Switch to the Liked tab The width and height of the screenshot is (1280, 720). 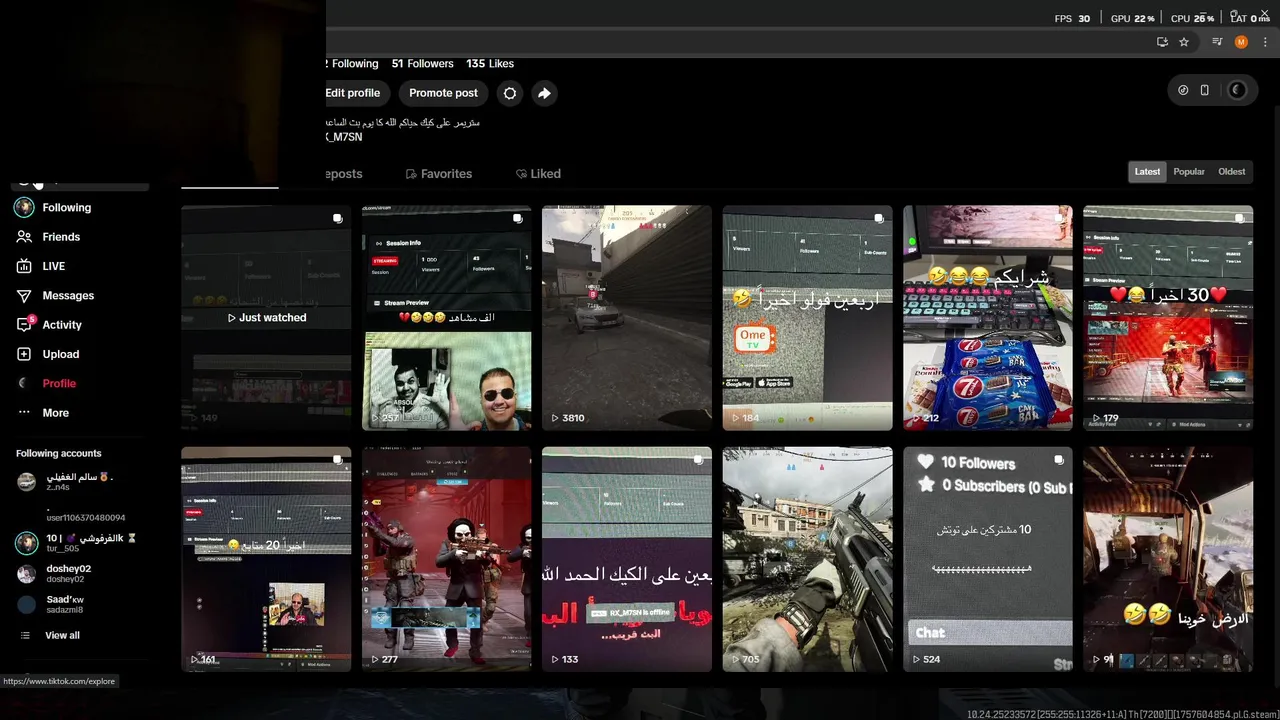pos(538,174)
